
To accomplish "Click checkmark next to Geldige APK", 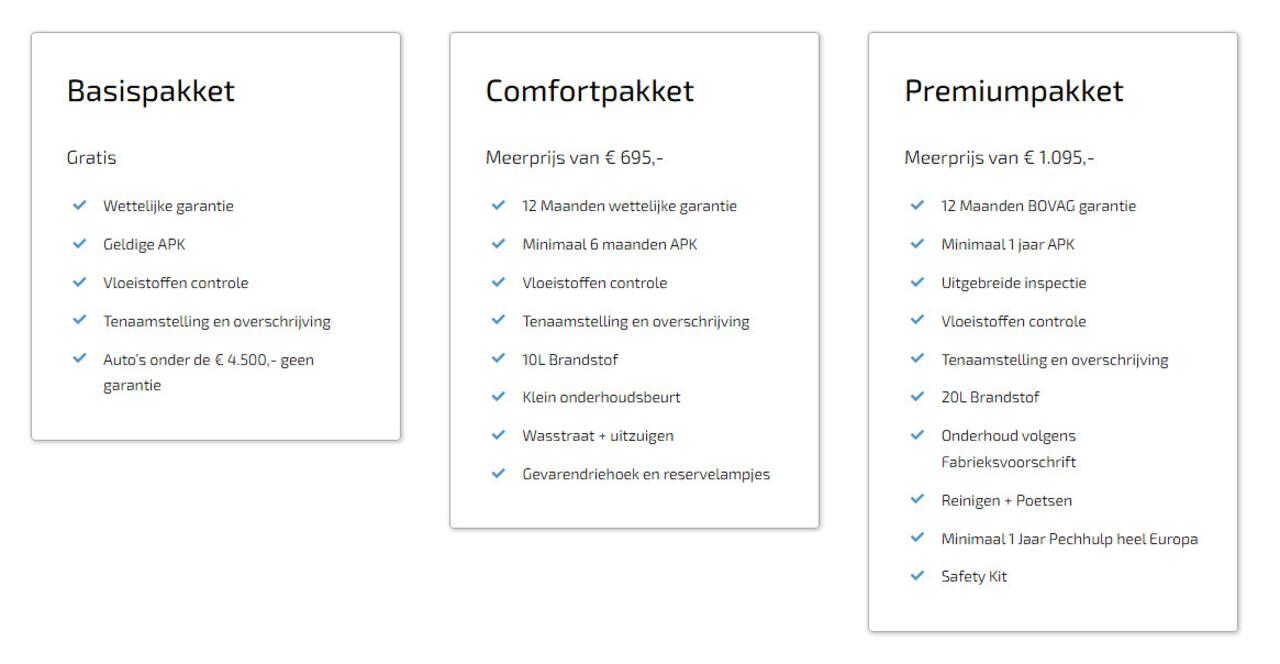I will point(80,244).
